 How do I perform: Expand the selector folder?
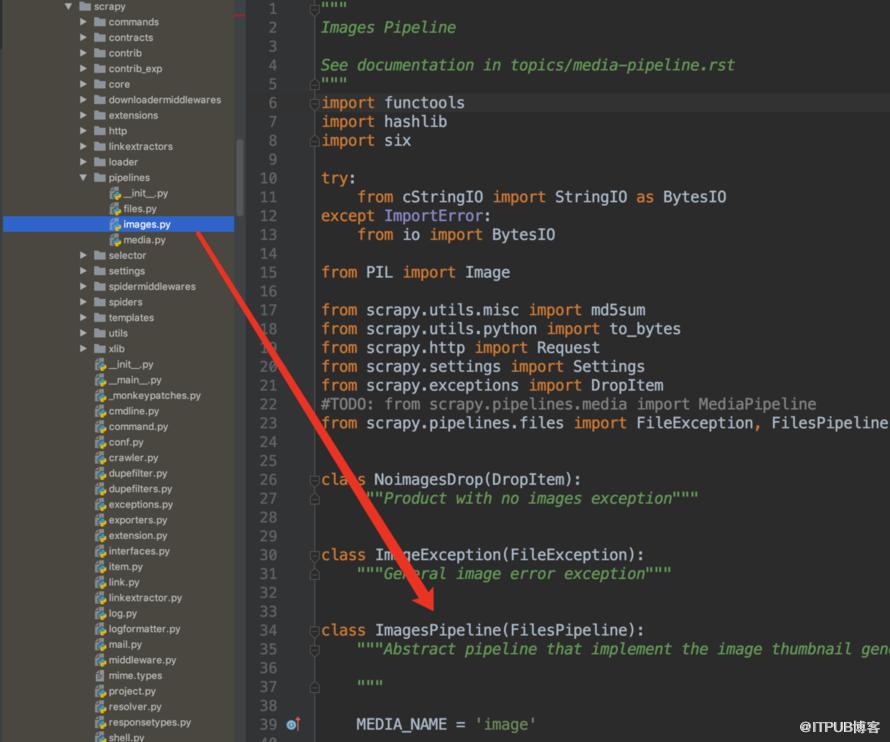coord(83,255)
